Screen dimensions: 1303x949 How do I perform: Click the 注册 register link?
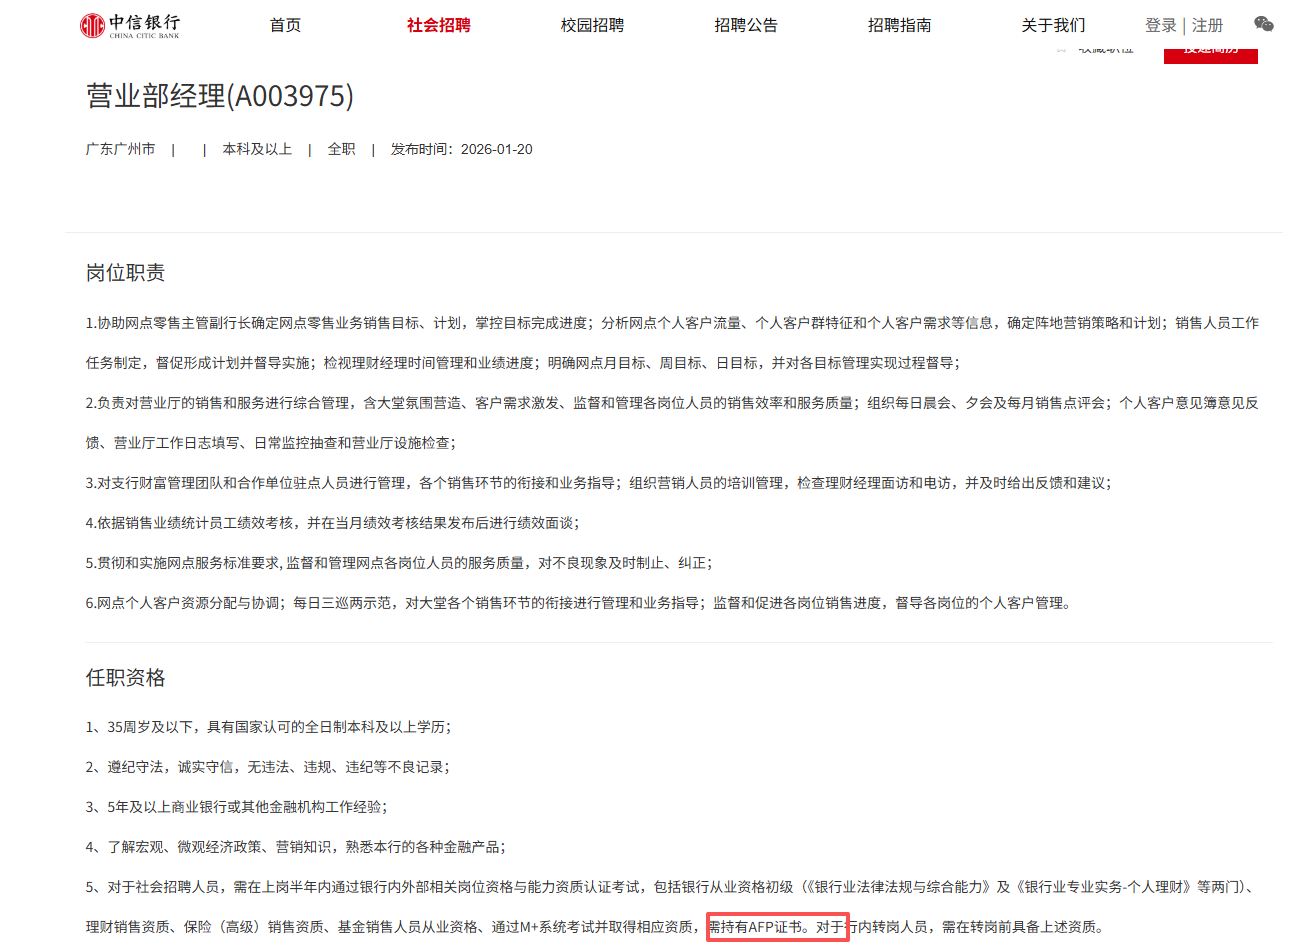click(1207, 25)
